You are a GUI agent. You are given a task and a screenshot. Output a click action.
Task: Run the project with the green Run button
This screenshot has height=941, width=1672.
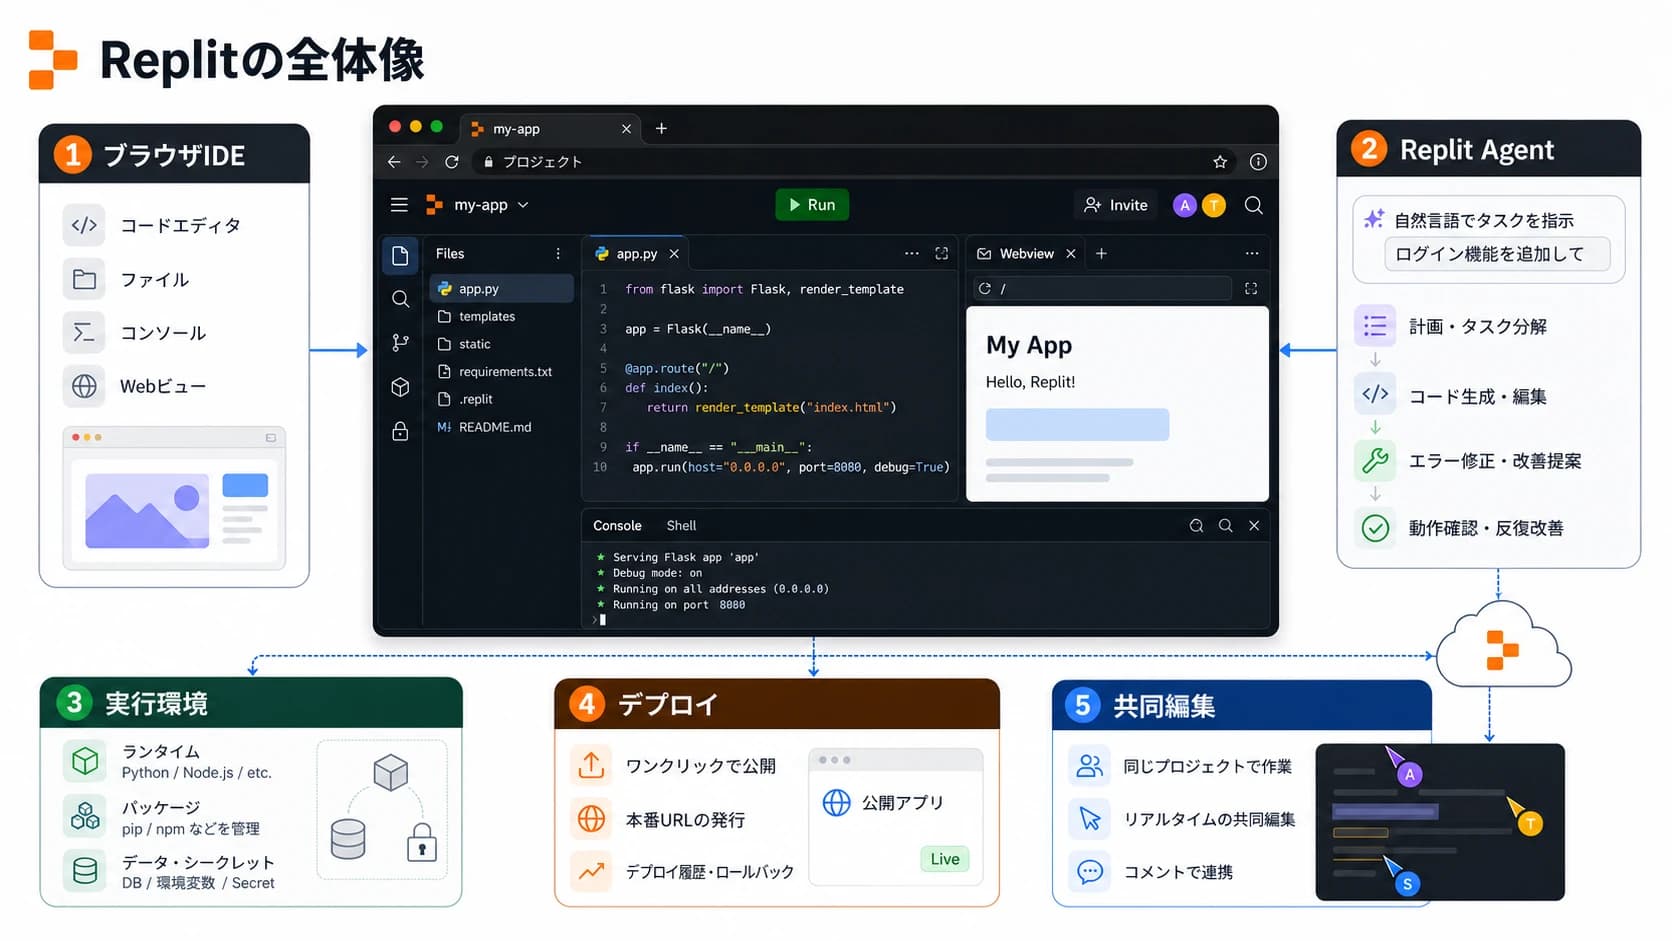812,205
